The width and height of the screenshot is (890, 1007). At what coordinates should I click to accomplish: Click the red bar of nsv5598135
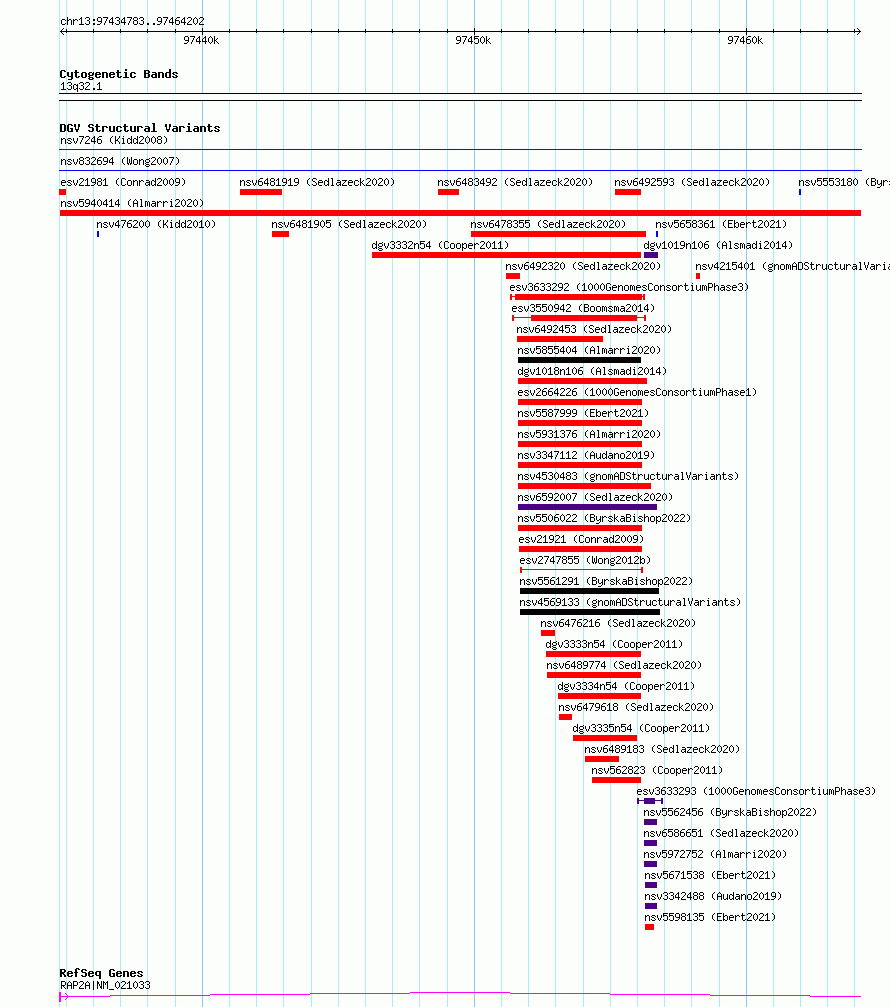[x=649, y=927]
